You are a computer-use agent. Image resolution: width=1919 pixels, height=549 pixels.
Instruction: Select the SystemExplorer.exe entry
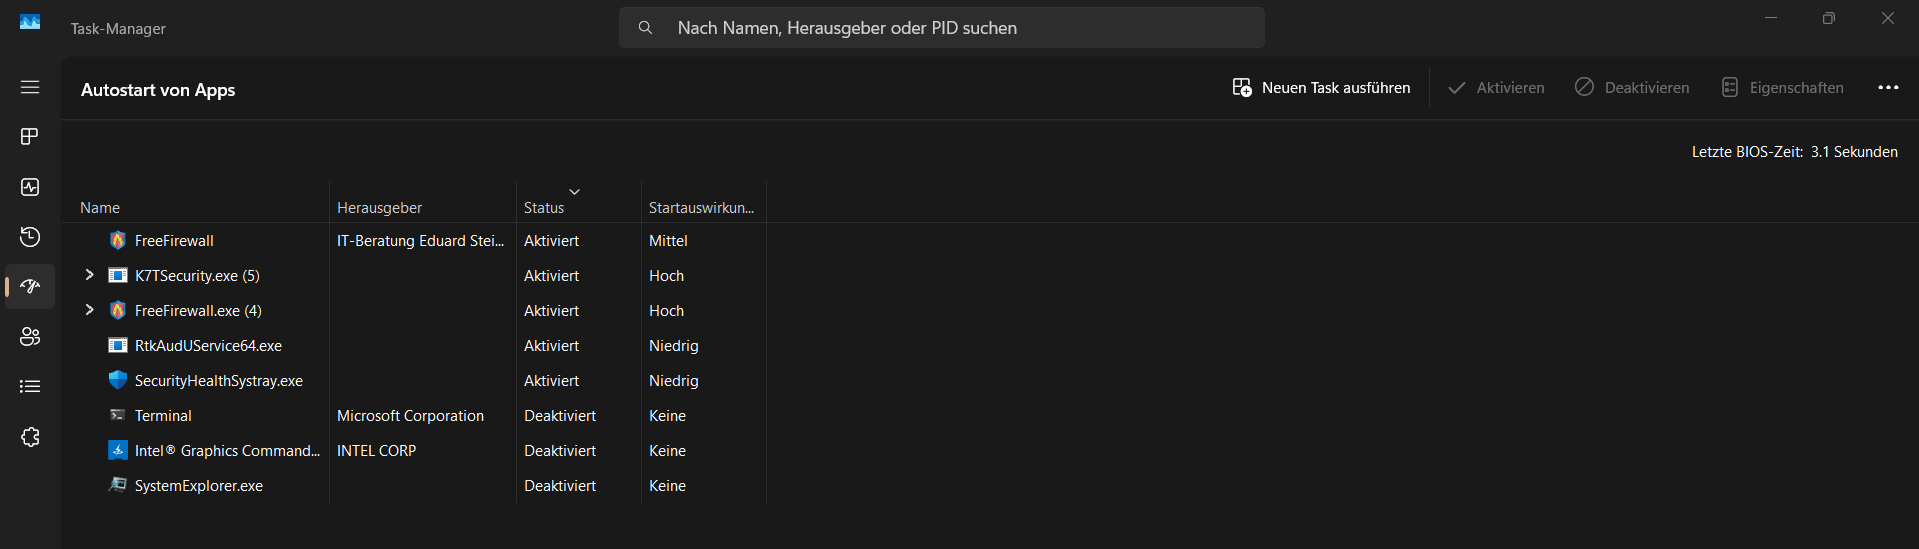coord(199,486)
